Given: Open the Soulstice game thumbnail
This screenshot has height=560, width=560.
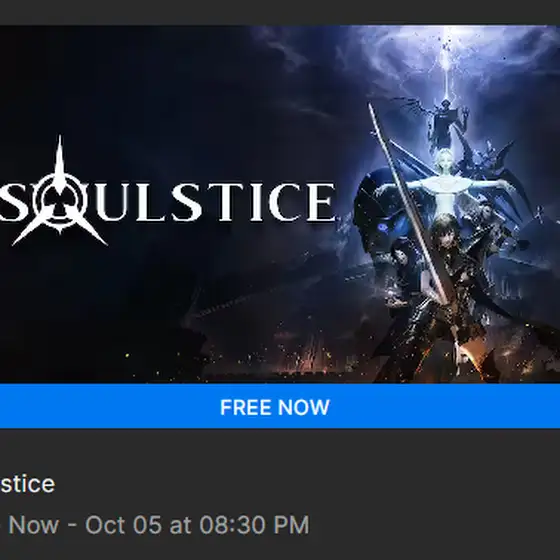Looking at the screenshot, I should [280, 204].
